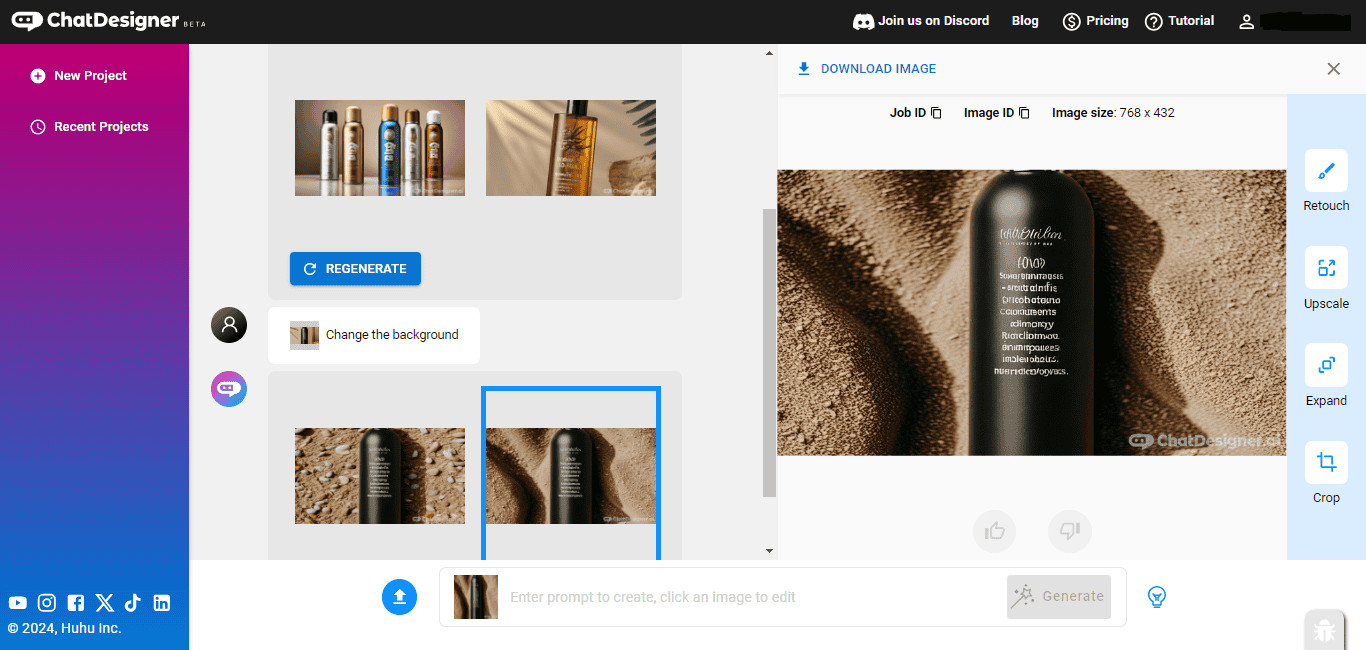Click the user account icon
Viewport: 1366px width, 650px height.
pos(1246,21)
